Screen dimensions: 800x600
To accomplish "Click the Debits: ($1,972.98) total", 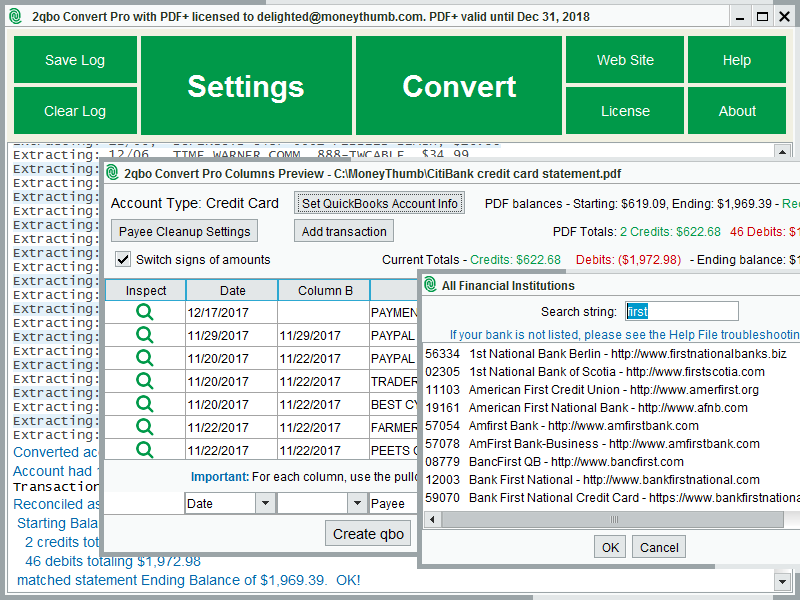I will 628,260.
